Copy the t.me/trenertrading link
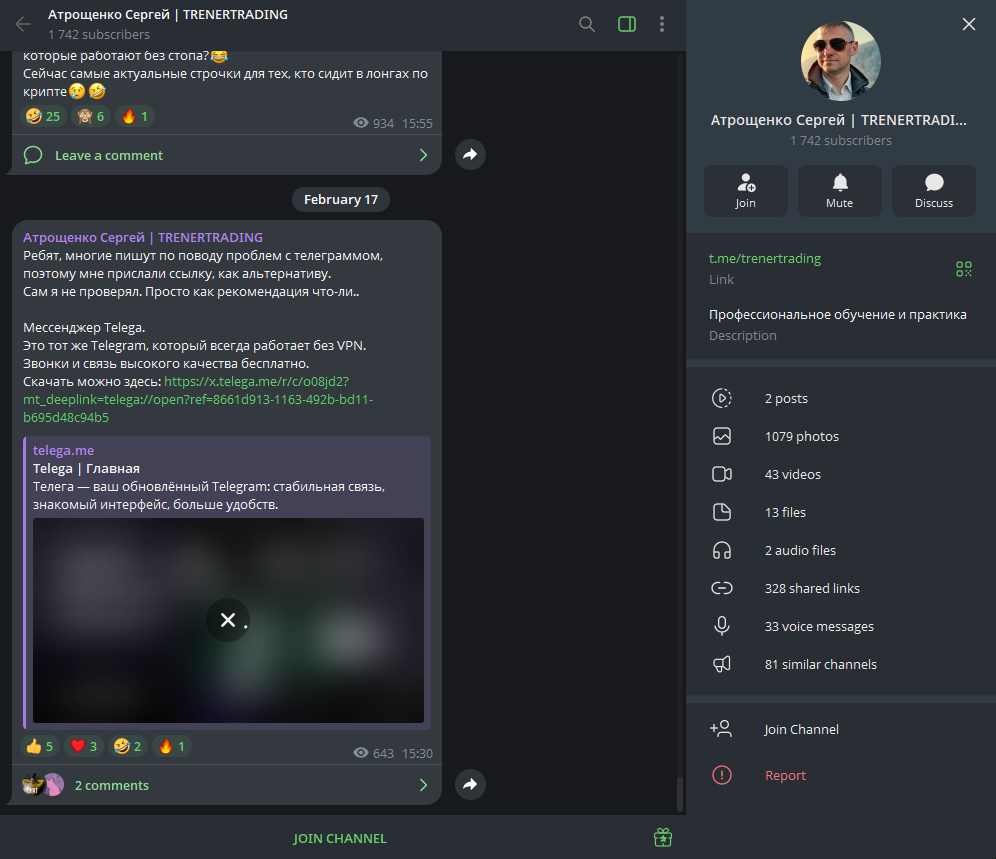 pyautogui.click(x=765, y=259)
